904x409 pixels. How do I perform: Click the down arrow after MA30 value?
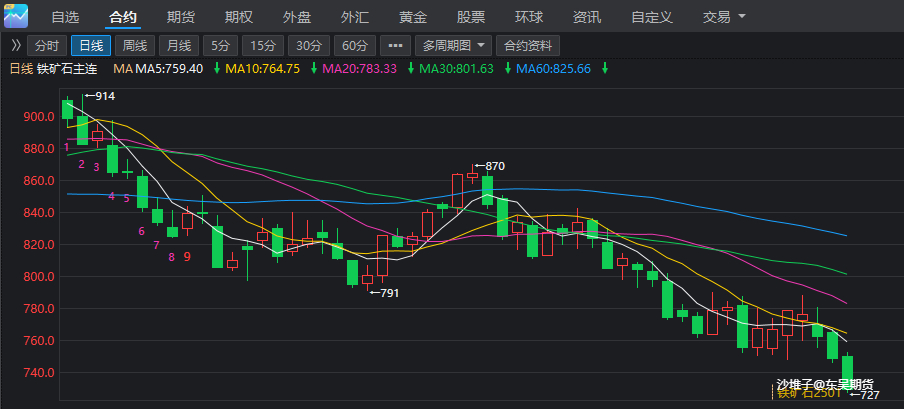pos(508,69)
